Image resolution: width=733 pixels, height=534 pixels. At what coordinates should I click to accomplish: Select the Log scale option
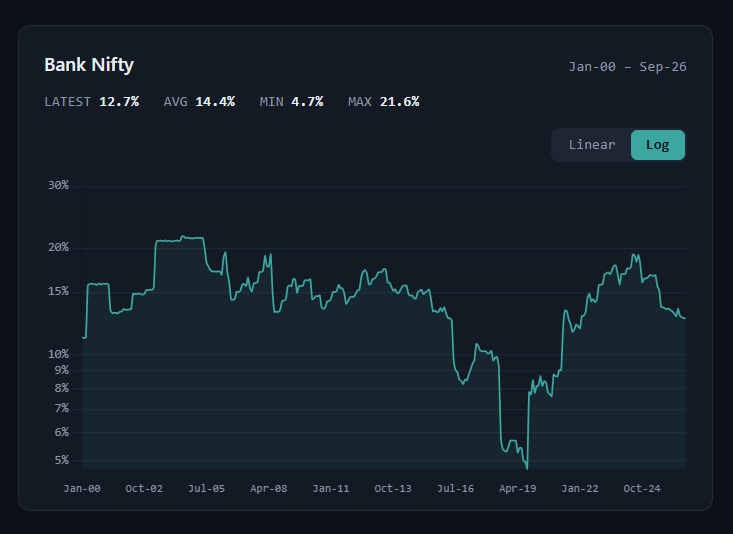(x=658, y=145)
